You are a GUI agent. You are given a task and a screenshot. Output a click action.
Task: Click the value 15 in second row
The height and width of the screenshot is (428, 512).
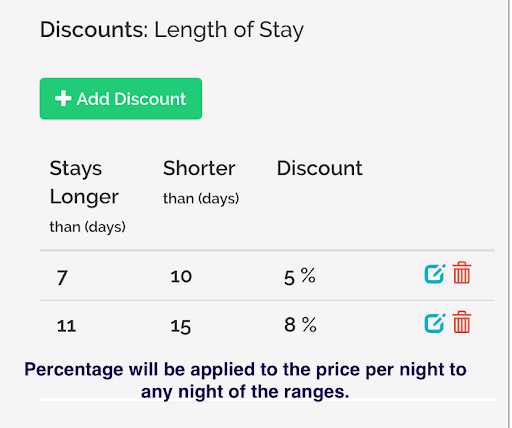coord(180,326)
